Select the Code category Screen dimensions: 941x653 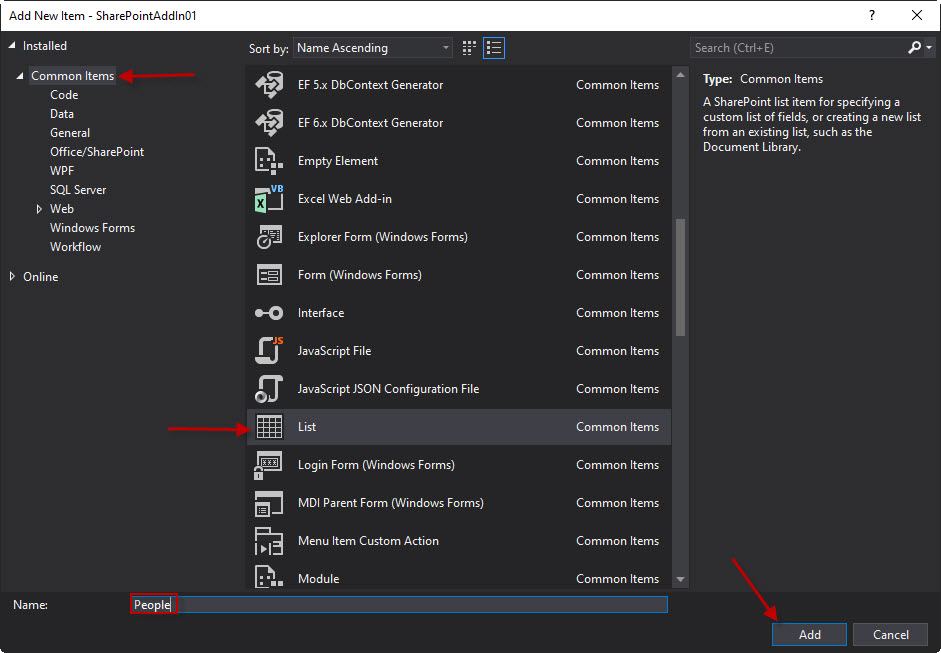click(x=64, y=95)
